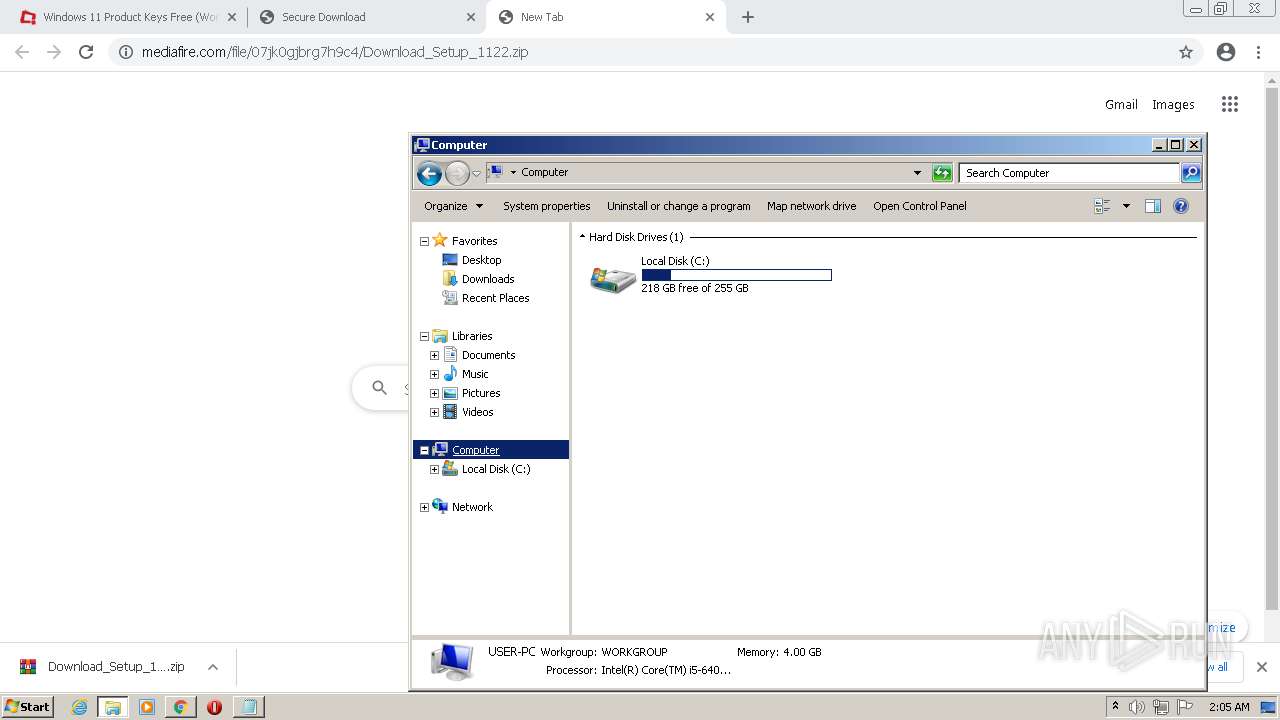Click the Music note library icon

click(x=450, y=374)
